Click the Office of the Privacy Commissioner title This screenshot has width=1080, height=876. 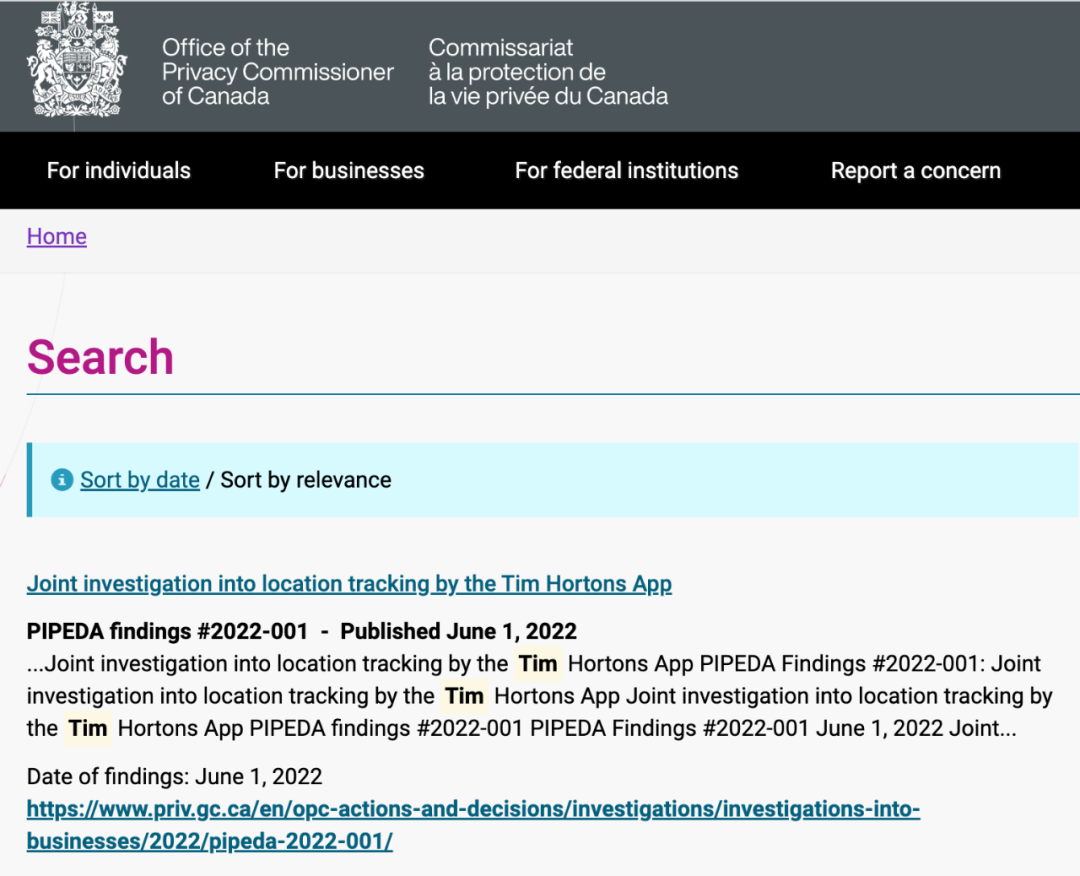click(x=277, y=72)
